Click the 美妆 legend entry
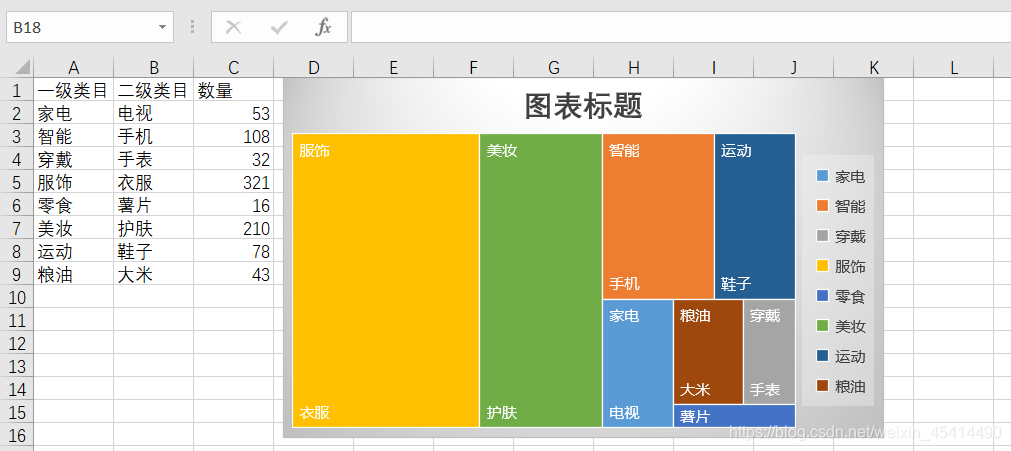The height and width of the screenshot is (451, 1011). 841,326
